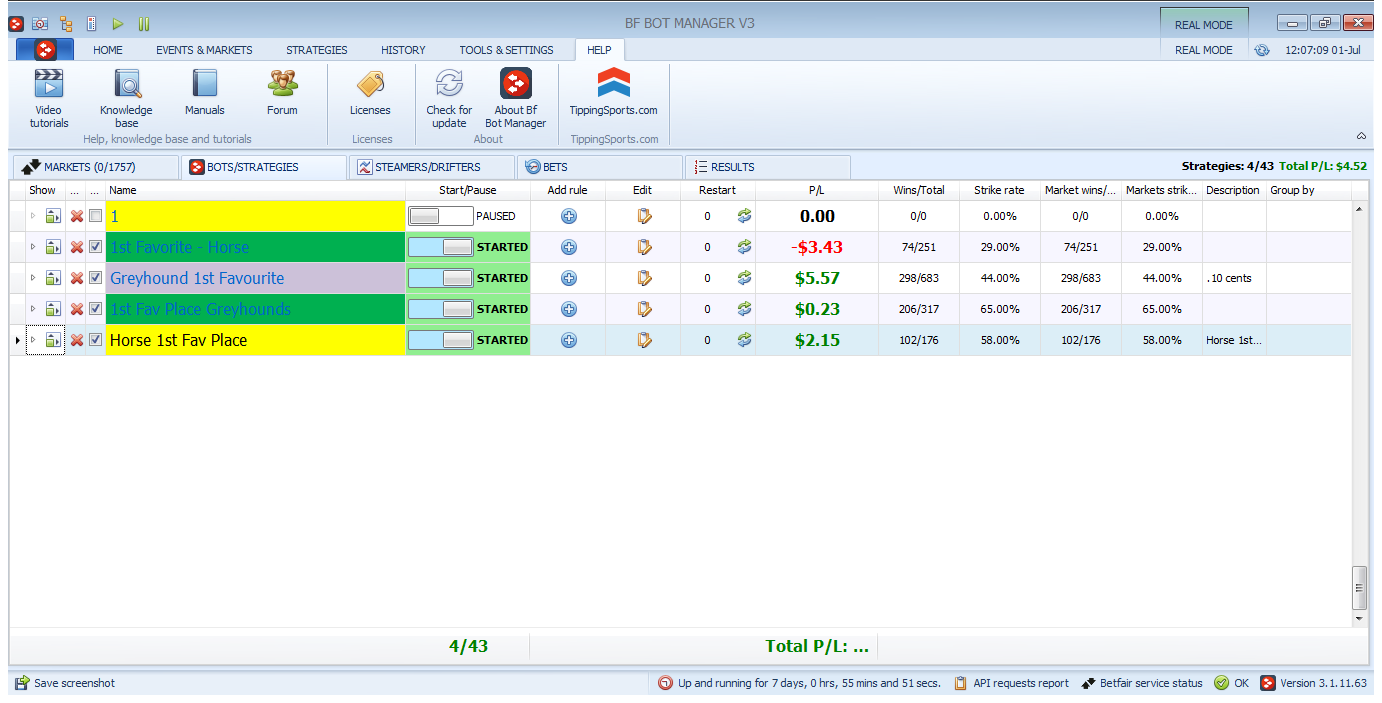Image resolution: width=1382 pixels, height=703 pixels.
Task: Open API requests report
Action: (x=1011, y=683)
